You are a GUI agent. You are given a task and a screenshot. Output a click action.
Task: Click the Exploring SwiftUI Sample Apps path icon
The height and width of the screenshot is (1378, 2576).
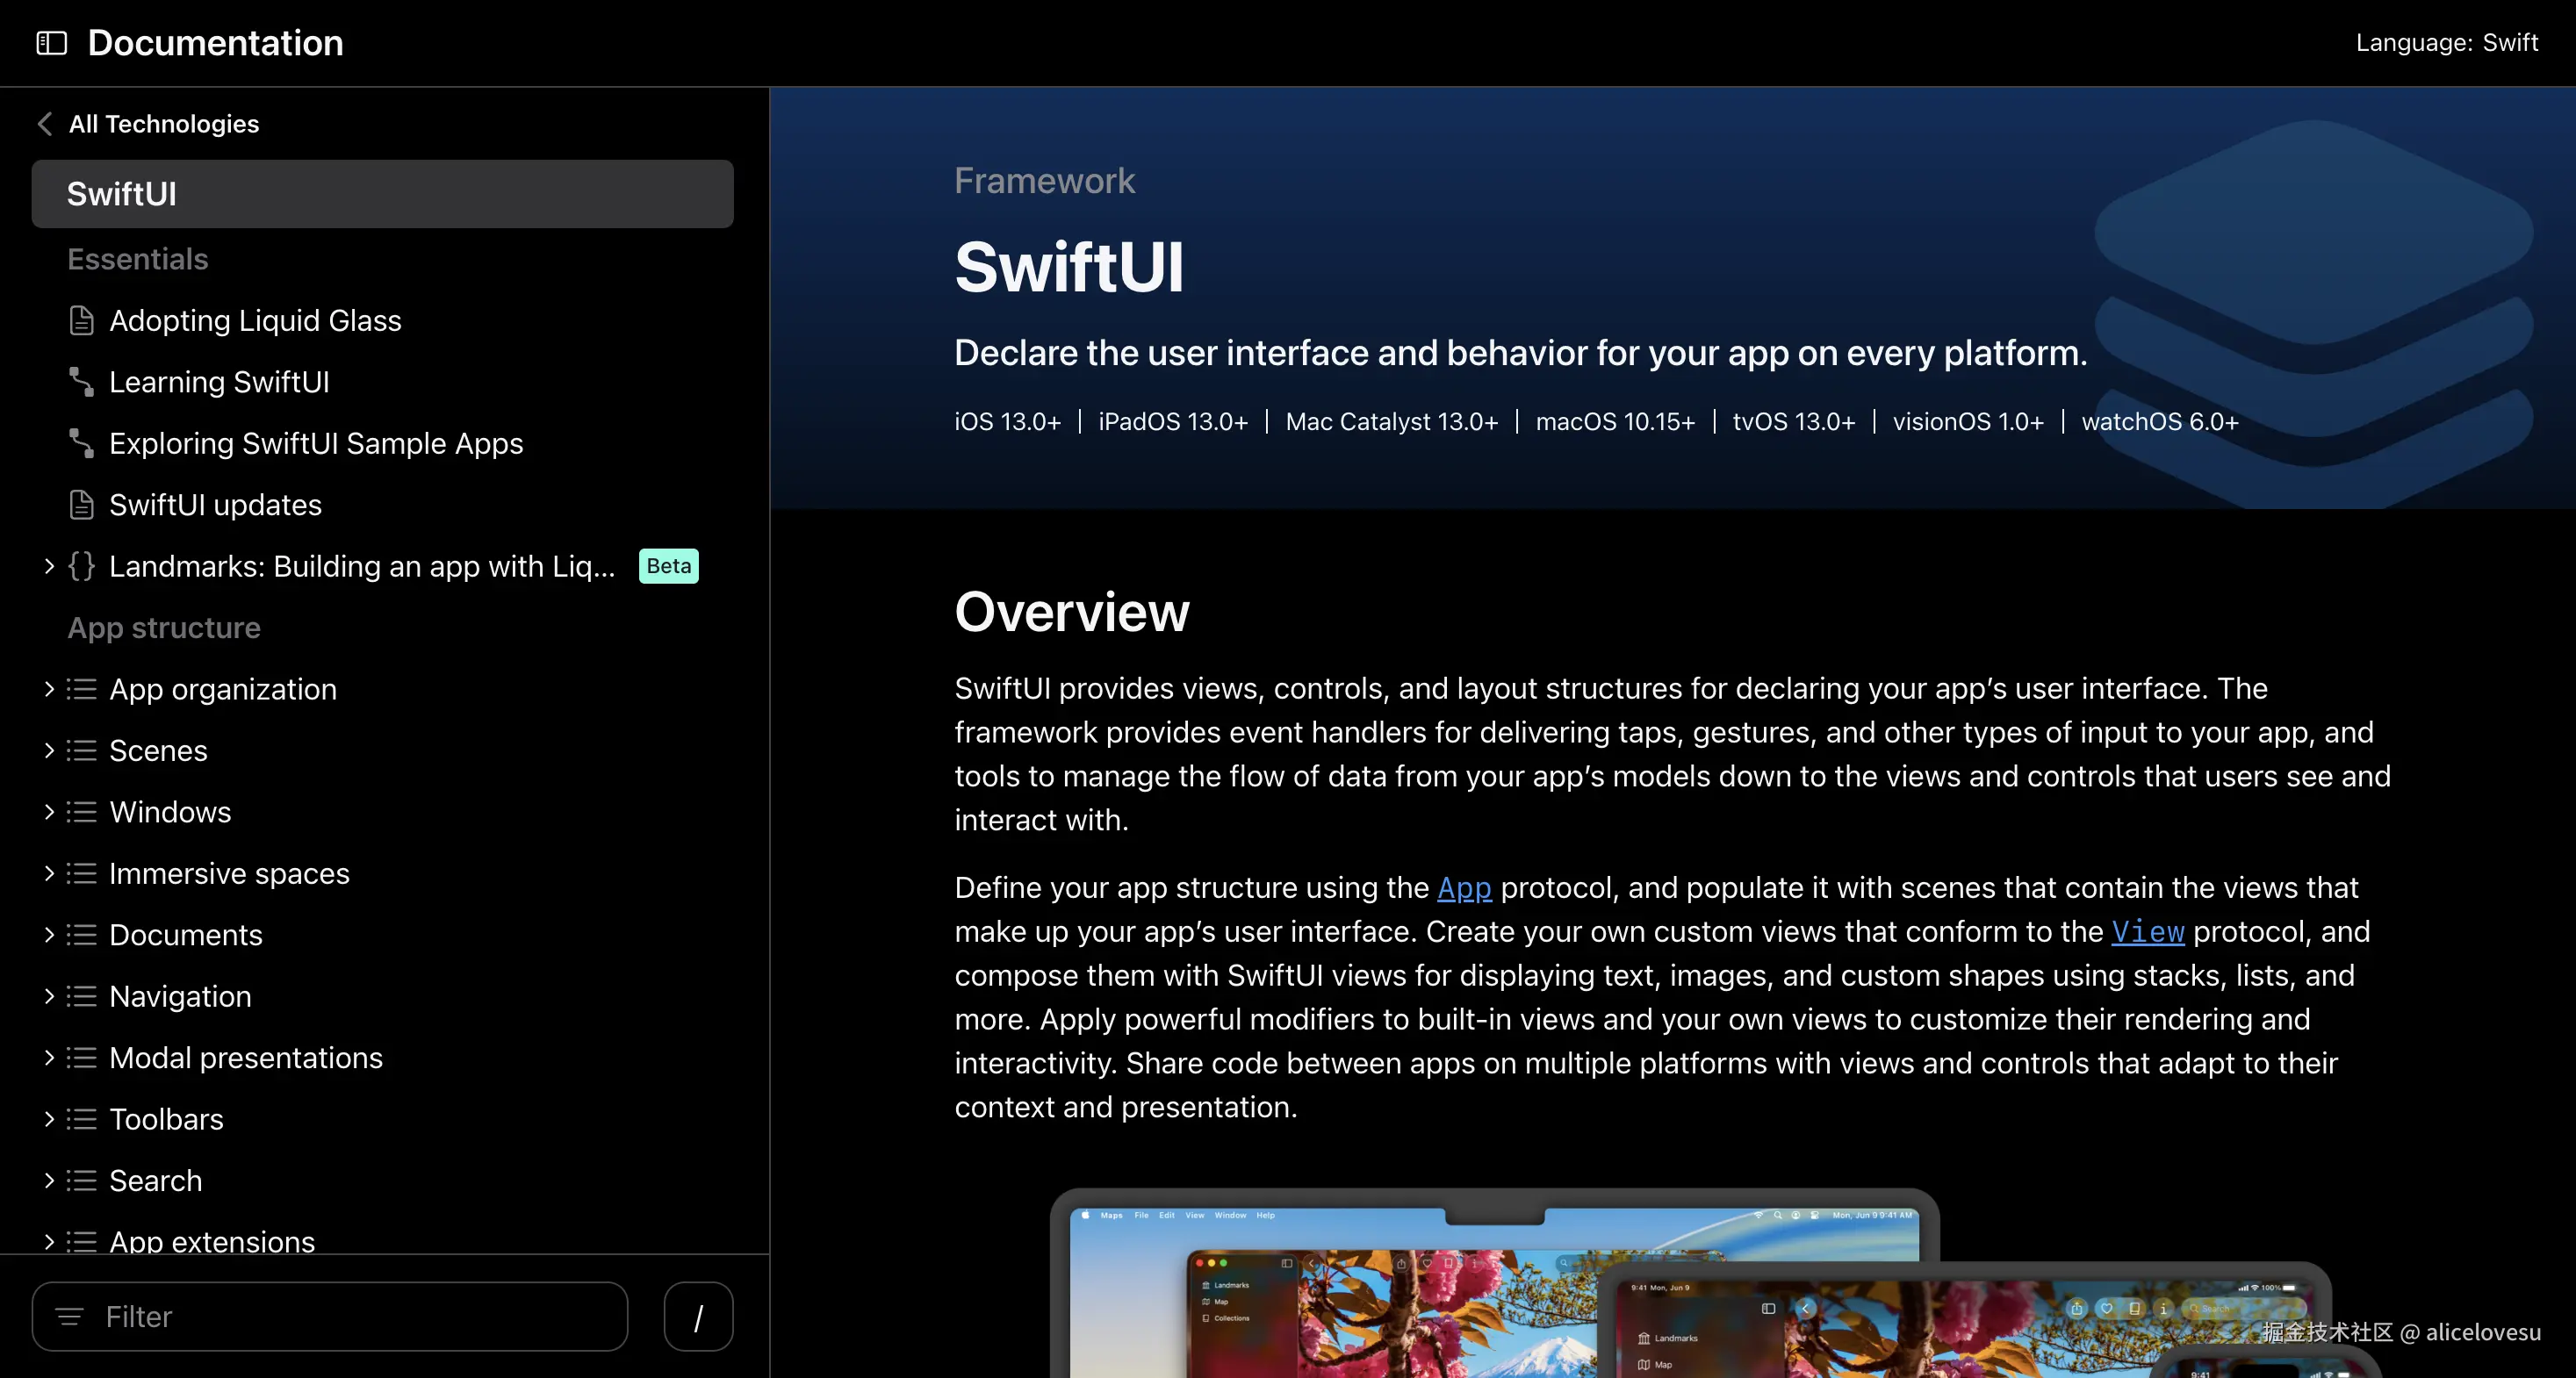[82, 443]
